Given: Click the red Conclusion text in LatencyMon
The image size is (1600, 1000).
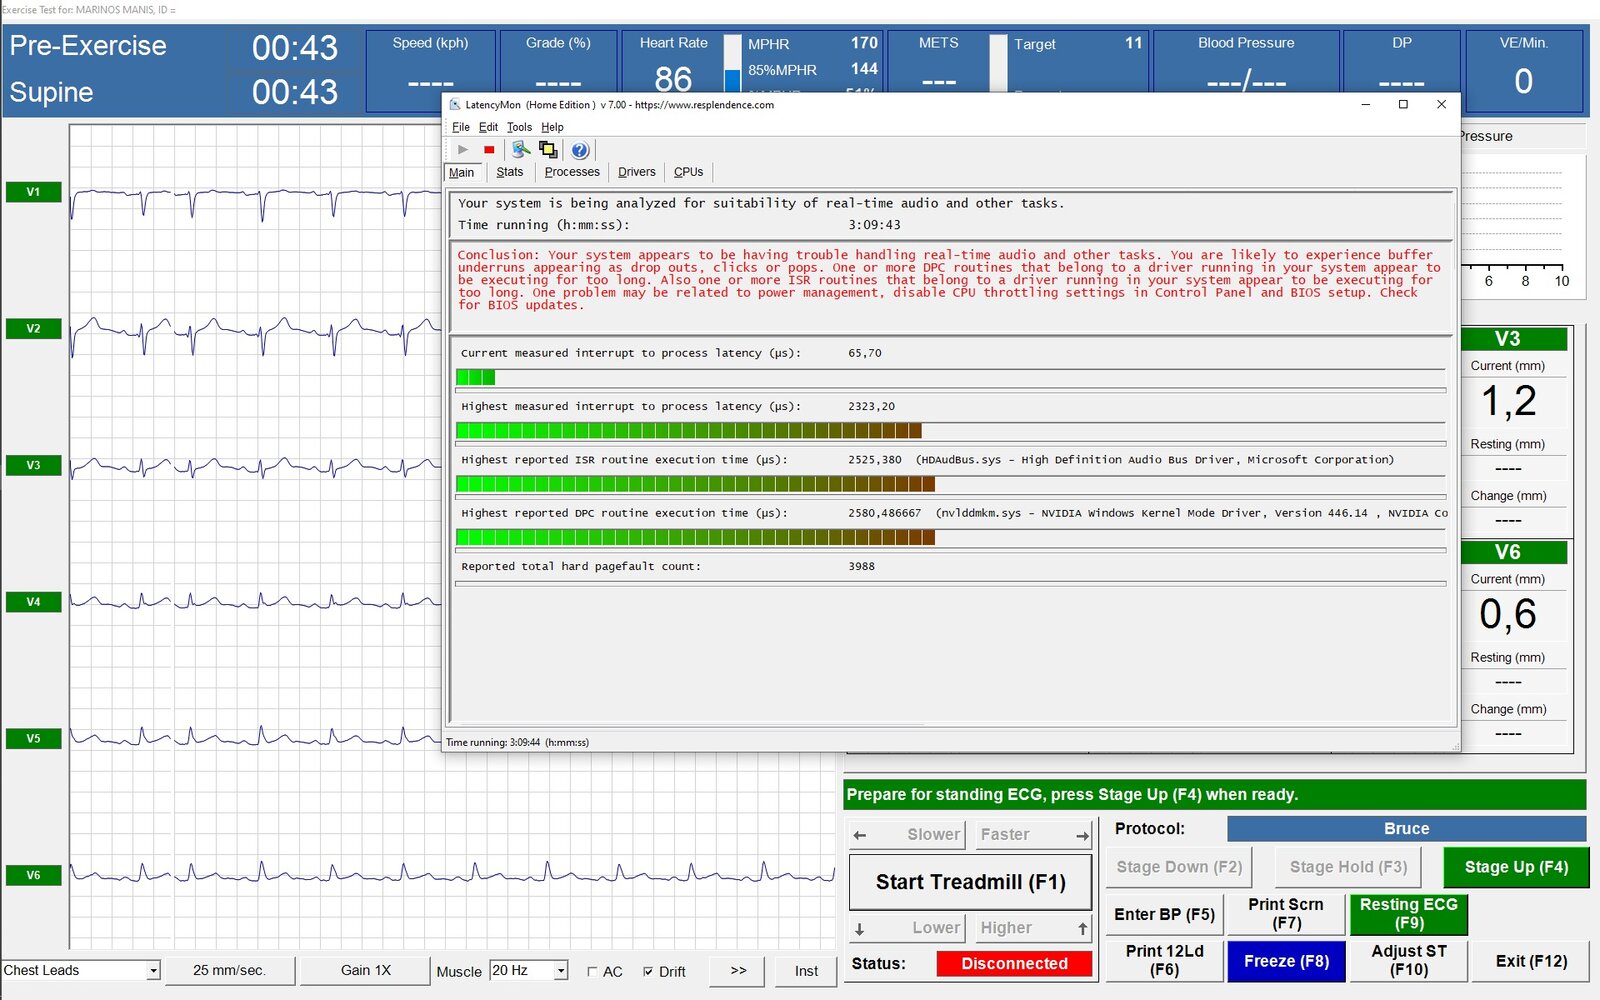Looking at the screenshot, I should pos(948,280).
